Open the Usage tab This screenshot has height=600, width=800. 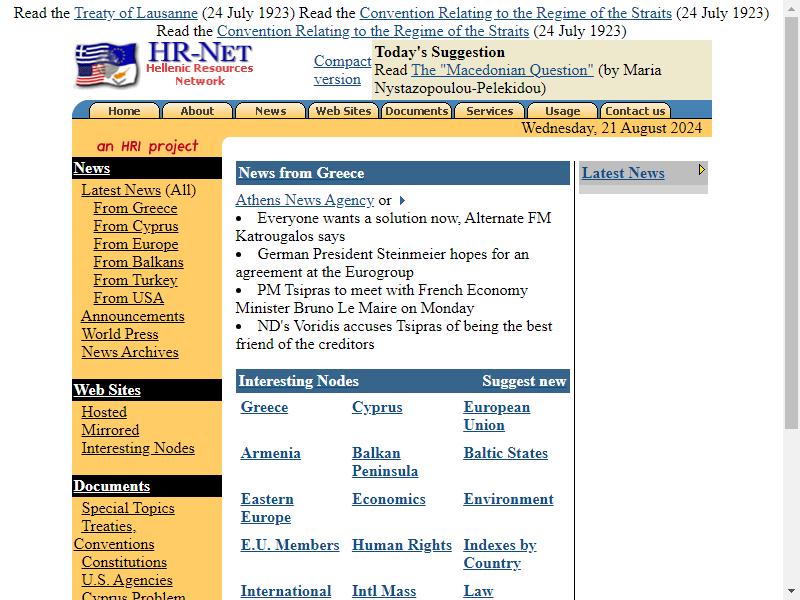[x=563, y=111]
